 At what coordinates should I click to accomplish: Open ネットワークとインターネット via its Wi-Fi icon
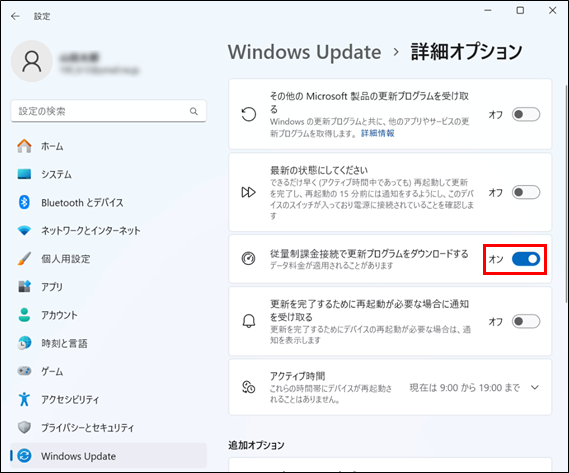click(x=24, y=231)
